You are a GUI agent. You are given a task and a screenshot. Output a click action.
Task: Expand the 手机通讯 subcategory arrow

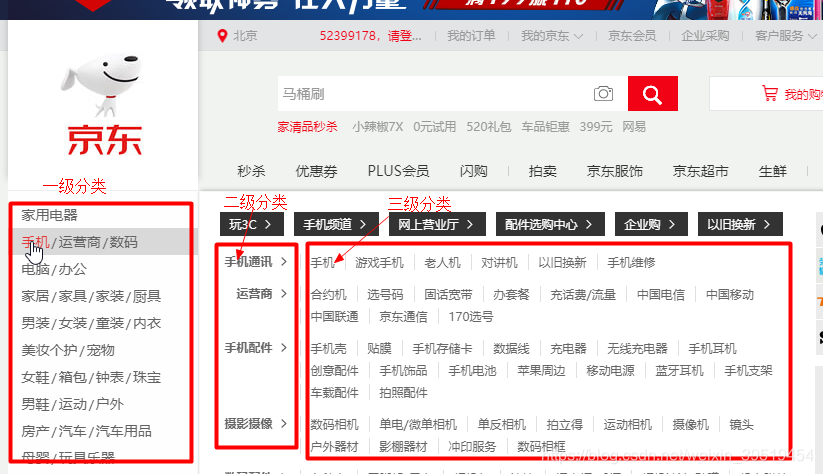[x=284, y=261]
